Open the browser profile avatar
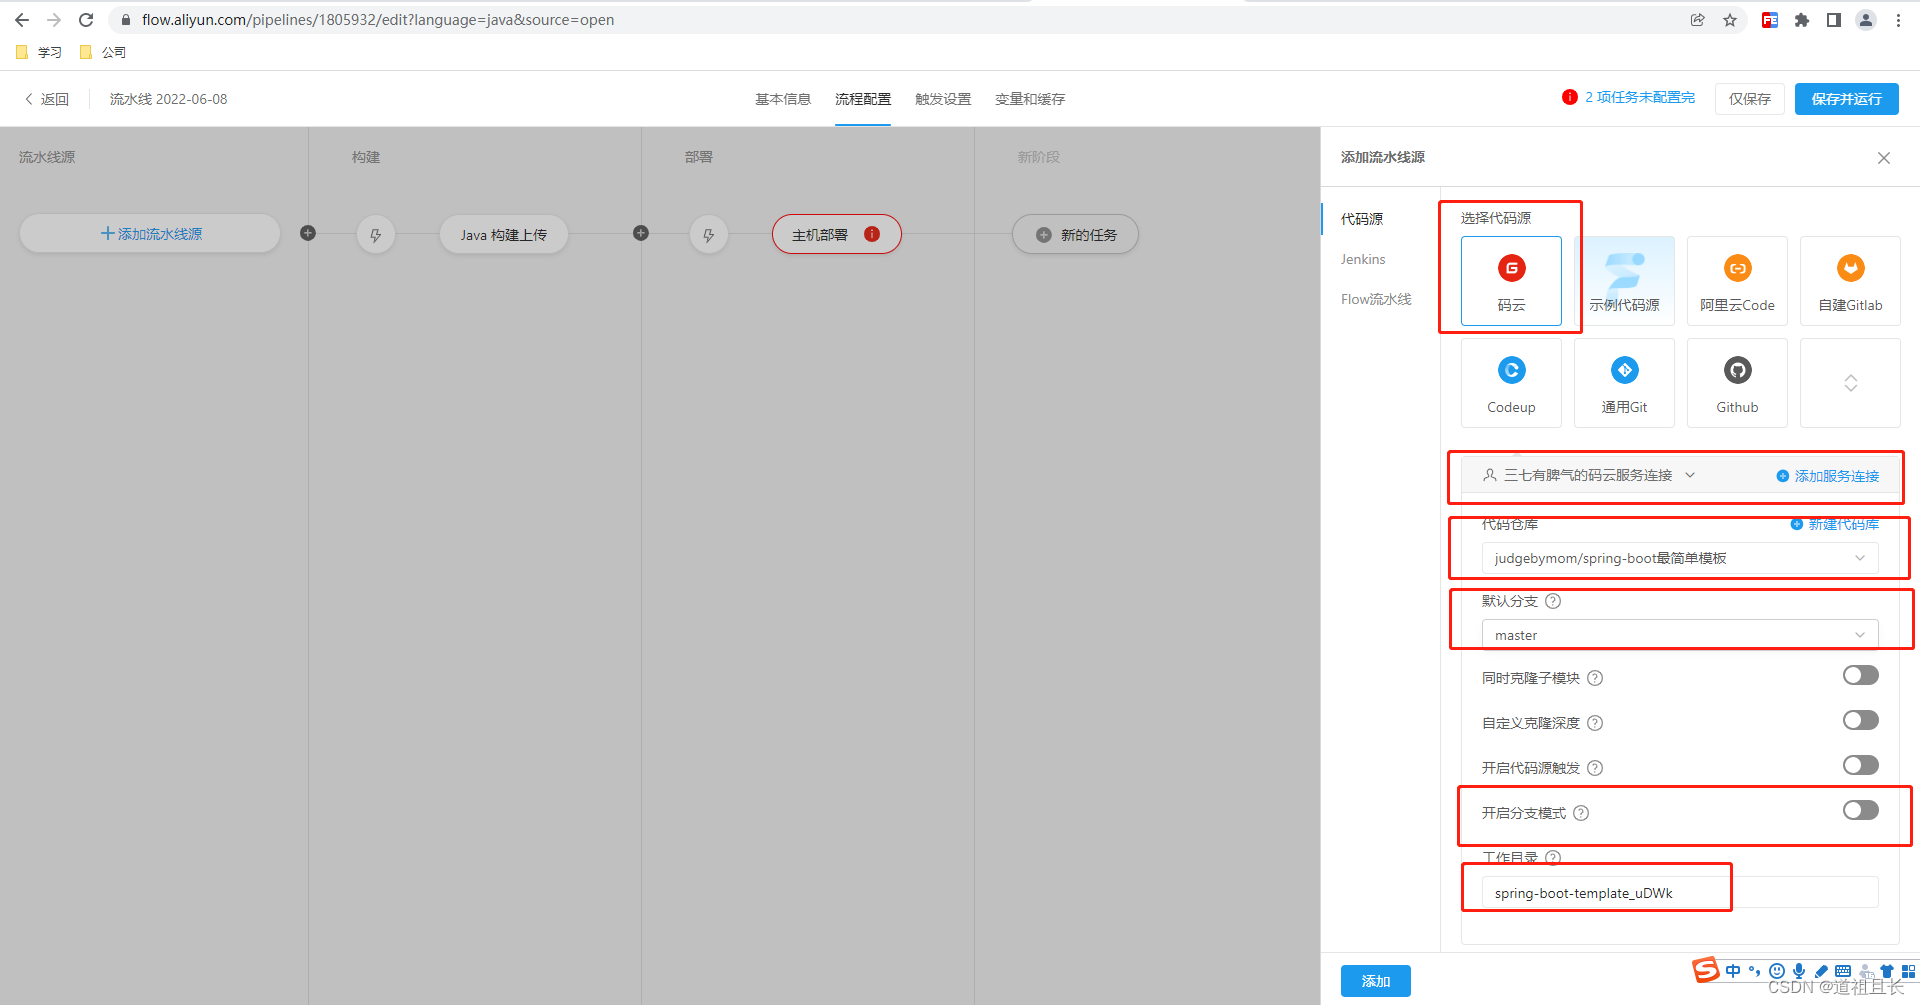 [x=1866, y=20]
